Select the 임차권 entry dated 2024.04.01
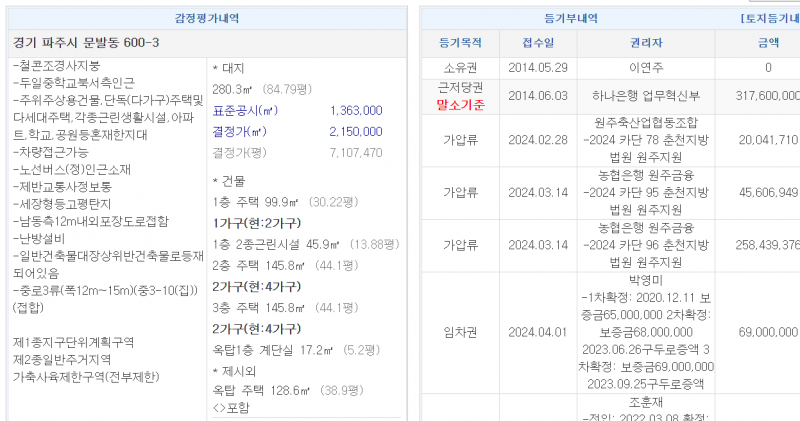 [460, 332]
